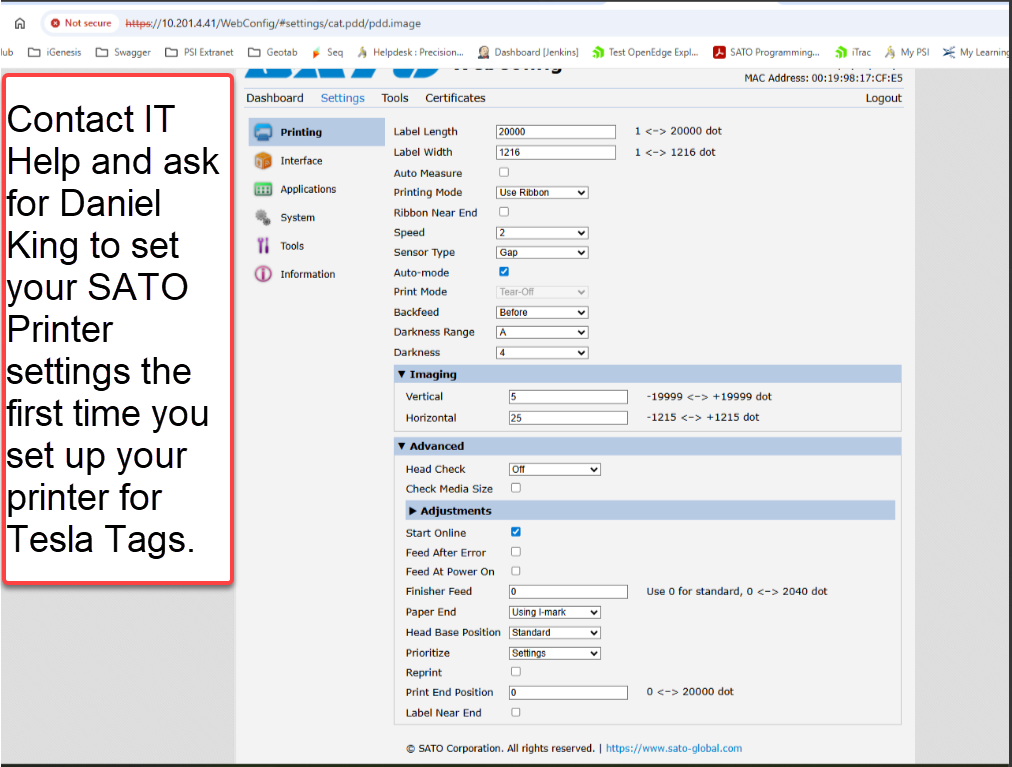Open the Sensor Type dropdown

tap(542, 252)
